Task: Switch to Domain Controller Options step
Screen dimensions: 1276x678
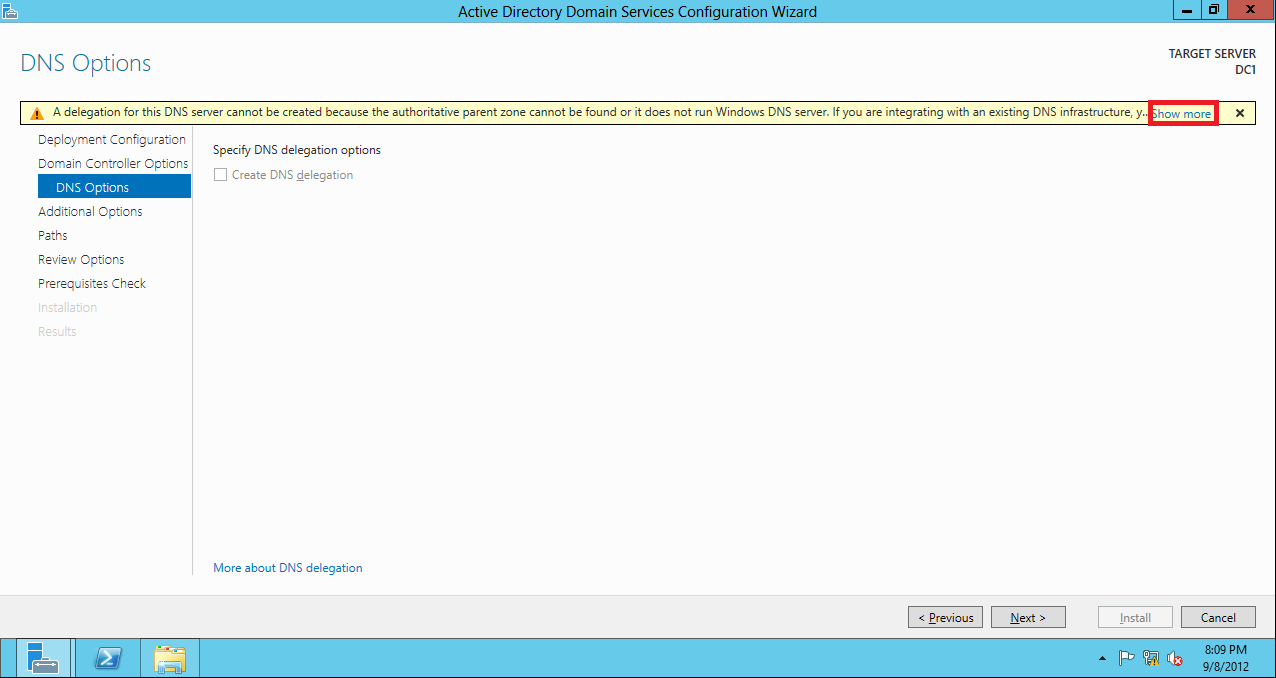Action: pyautogui.click(x=113, y=163)
